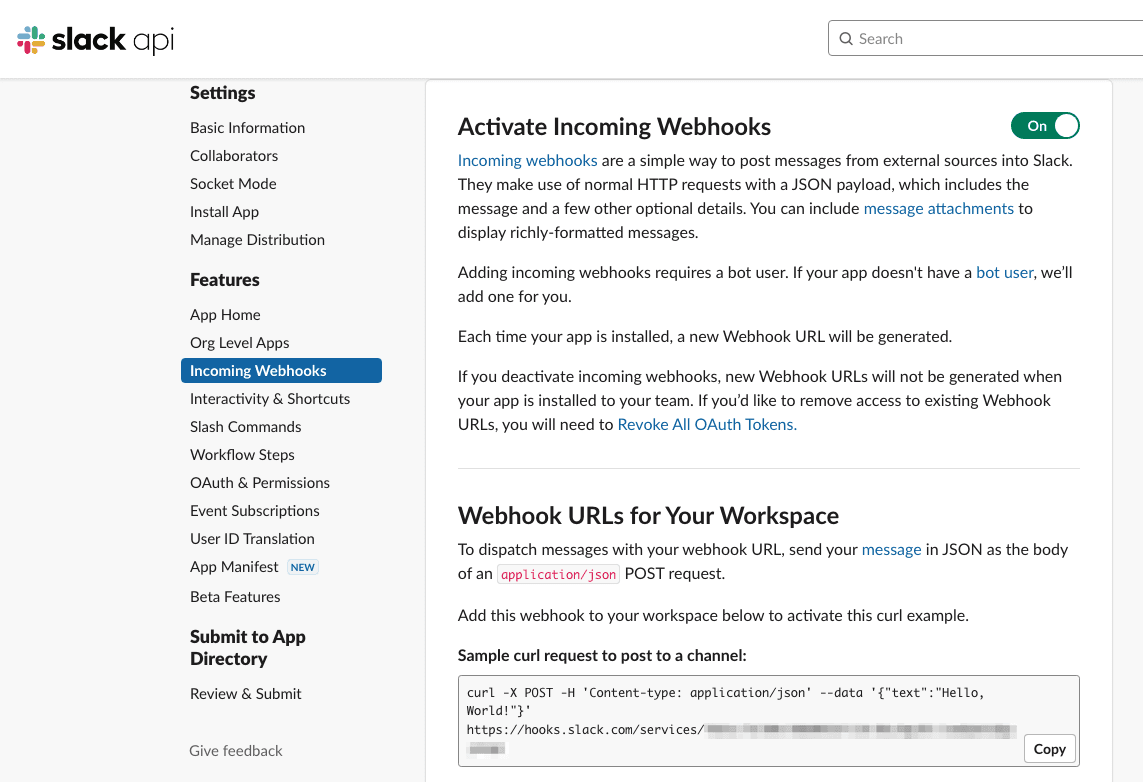
Task: Toggle off Activate Incoming Webhooks
Action: click(1045, 126)
